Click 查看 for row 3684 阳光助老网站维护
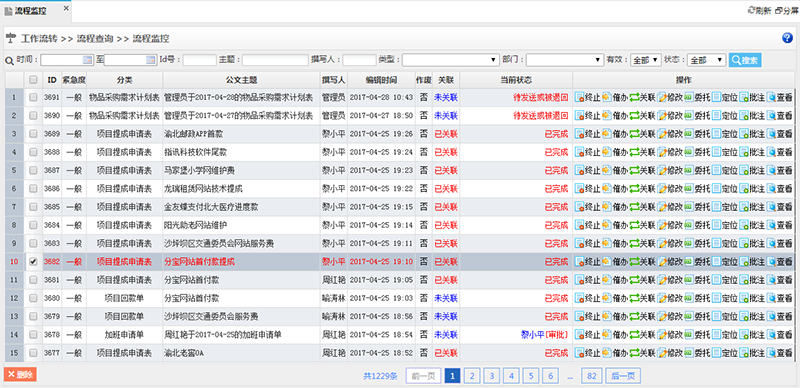 click(x=780, y=225)
